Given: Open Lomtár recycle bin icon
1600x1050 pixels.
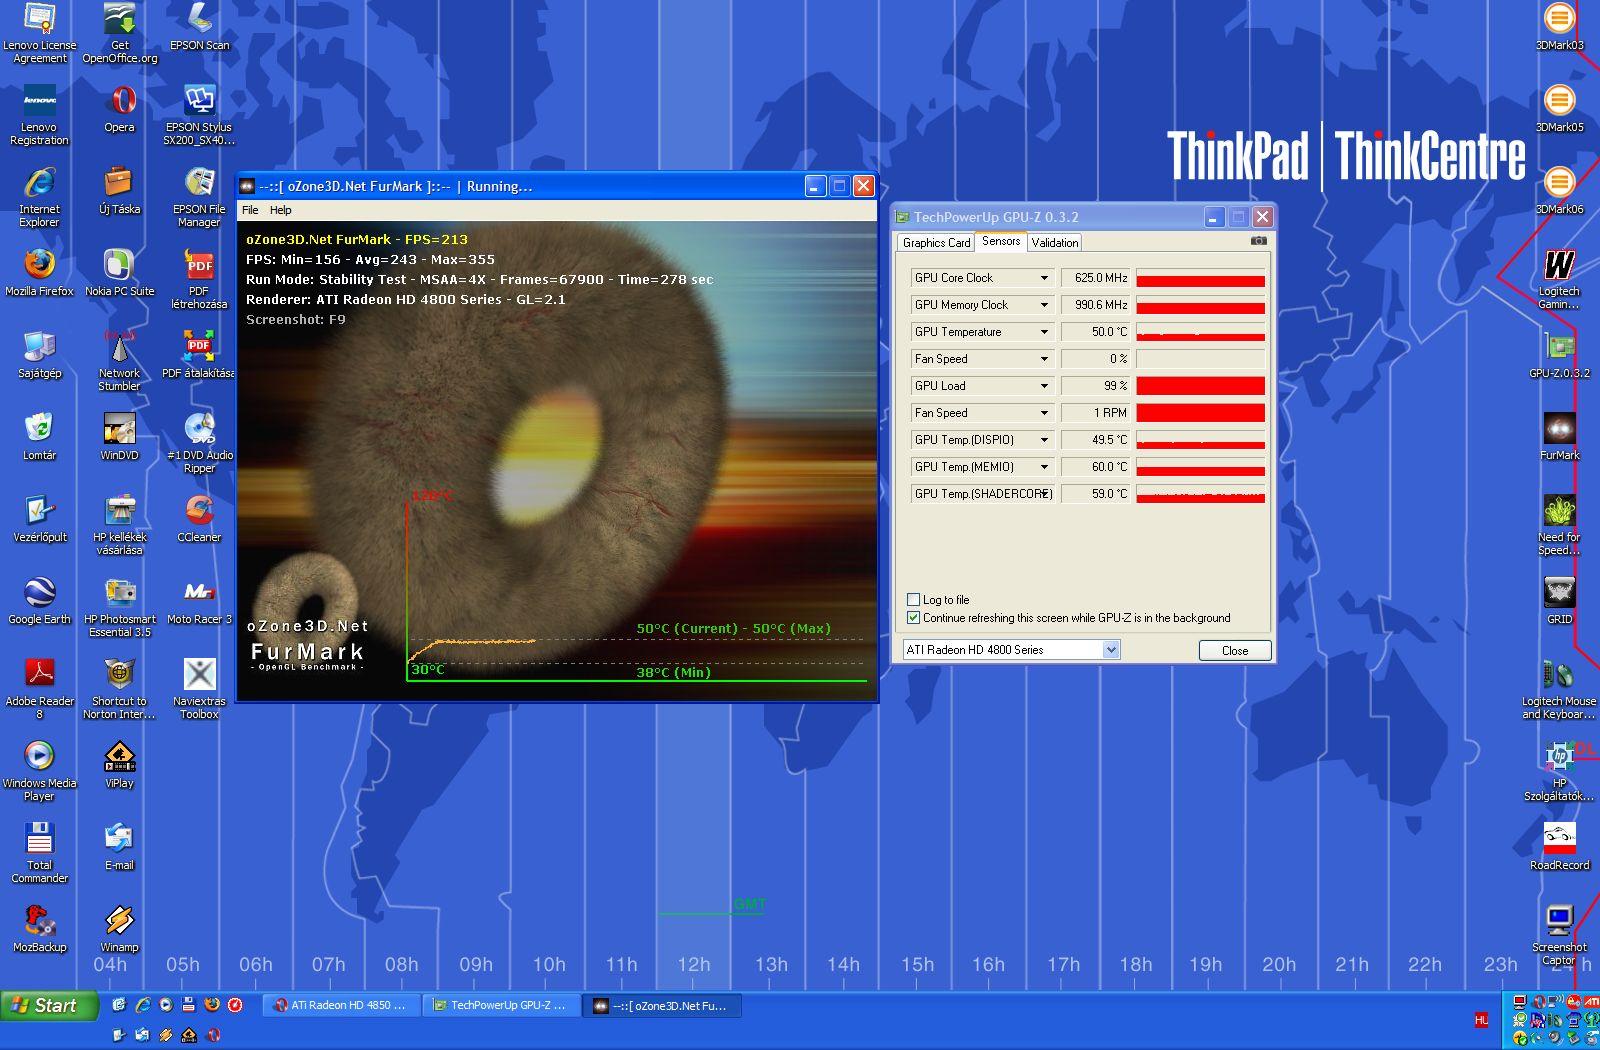Looking at the screenshot, I should [x=39, y=436].
